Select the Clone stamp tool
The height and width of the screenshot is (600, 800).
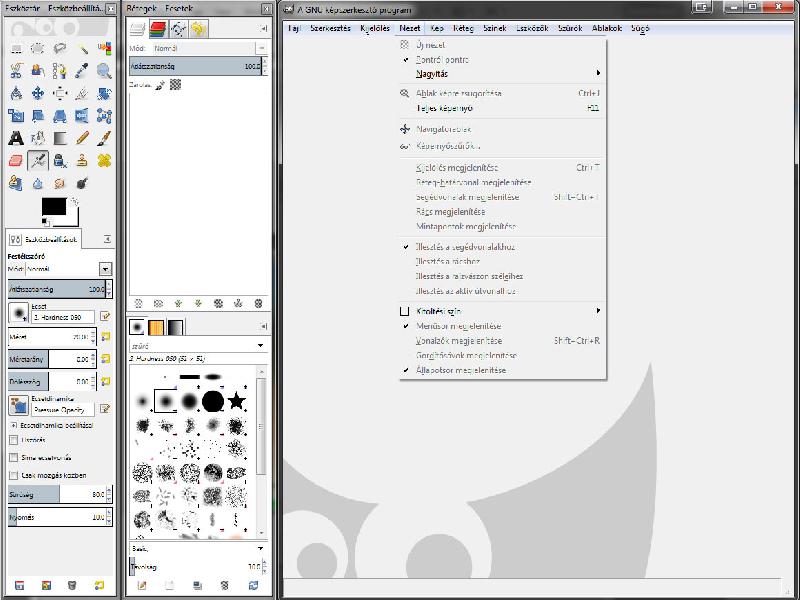click(82, 161)
